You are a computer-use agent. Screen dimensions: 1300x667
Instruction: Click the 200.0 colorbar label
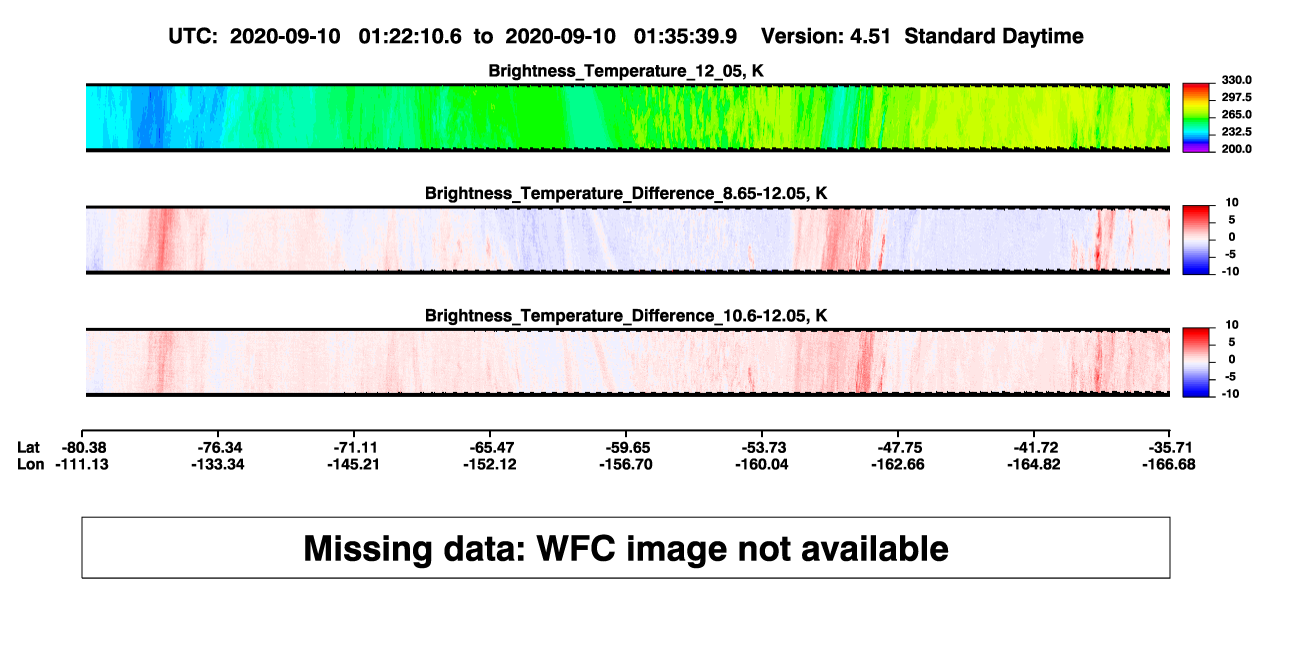tap(1236, 148)
